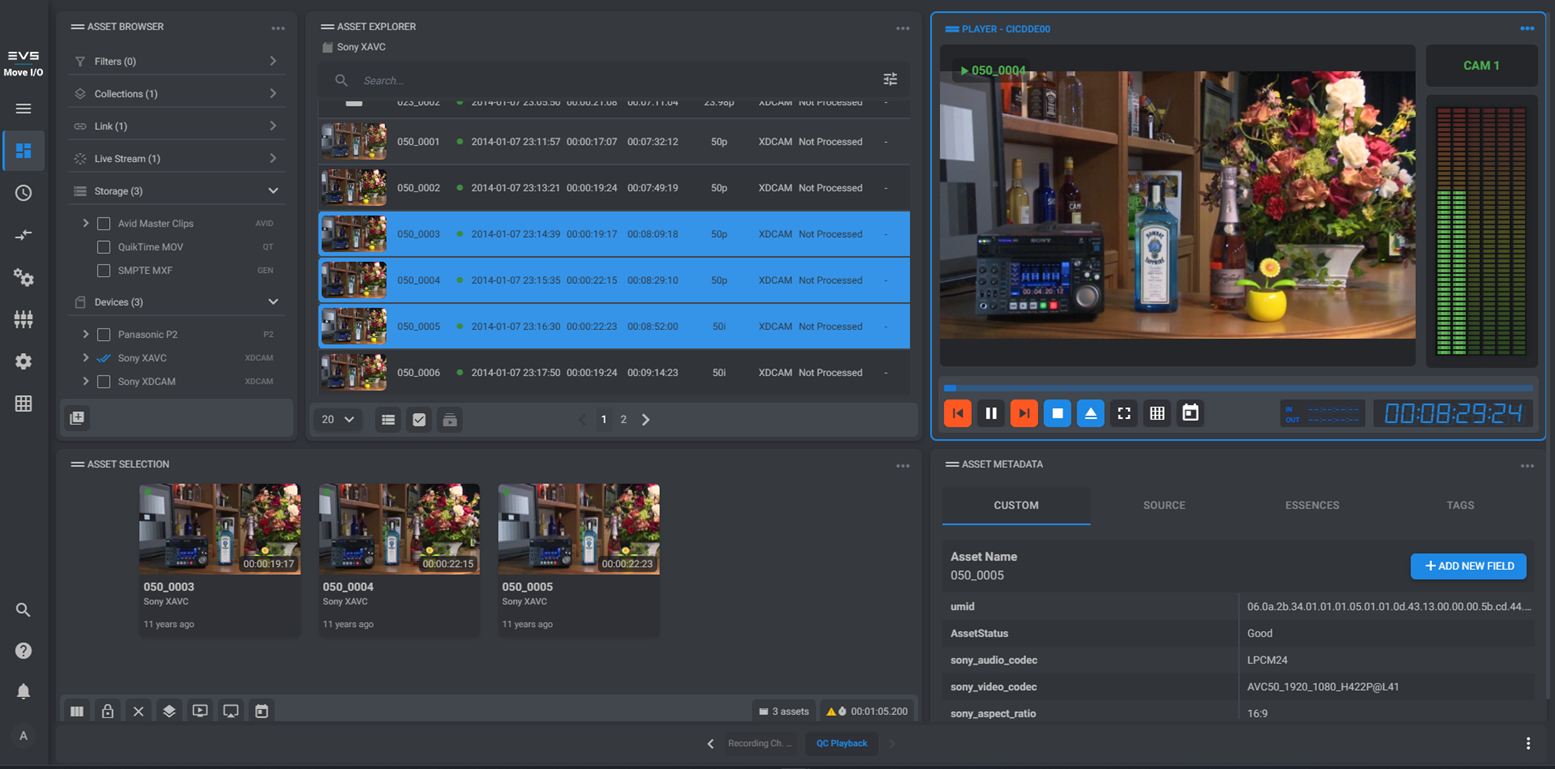The image size is (1555, 769).
Task: Open the page size dropdown showing 20
Action: click(338, 420)
